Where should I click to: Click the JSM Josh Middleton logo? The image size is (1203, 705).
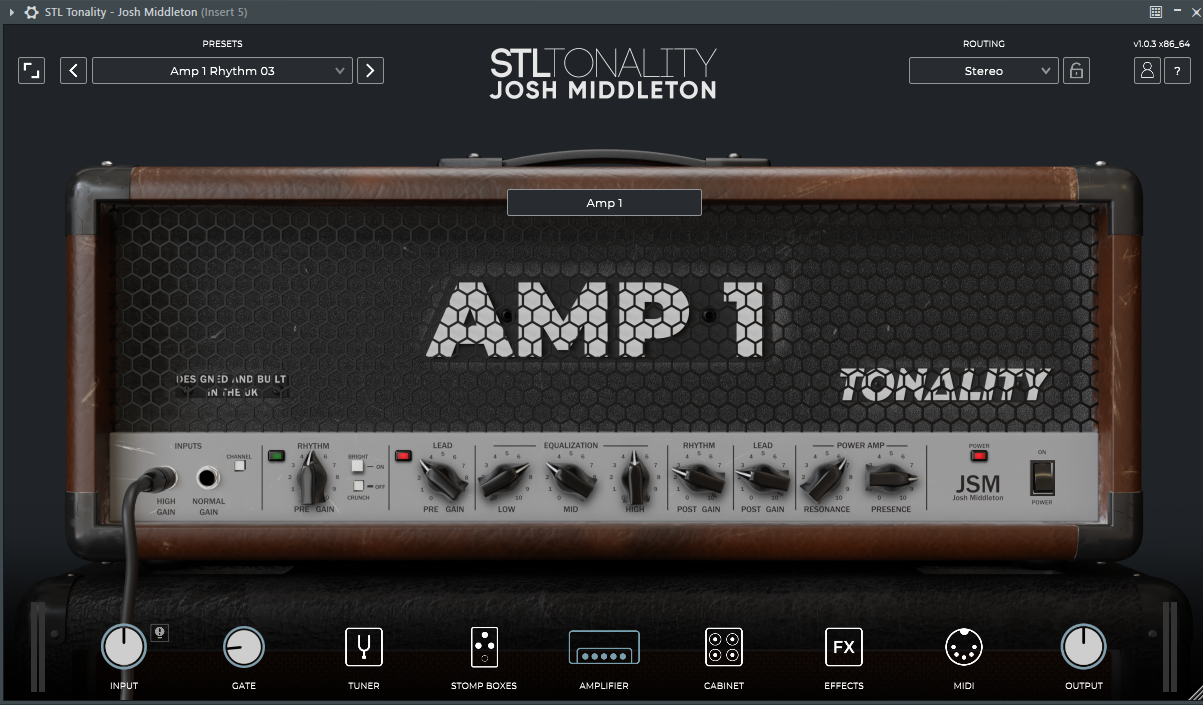click(x=977, y=488)
